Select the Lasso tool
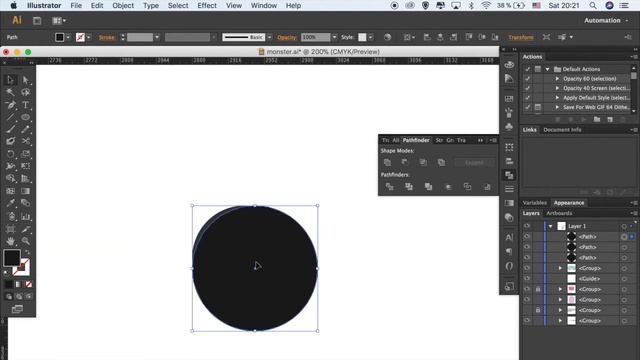The width and height of the screenshot is (640, 360). coord(25,92)
